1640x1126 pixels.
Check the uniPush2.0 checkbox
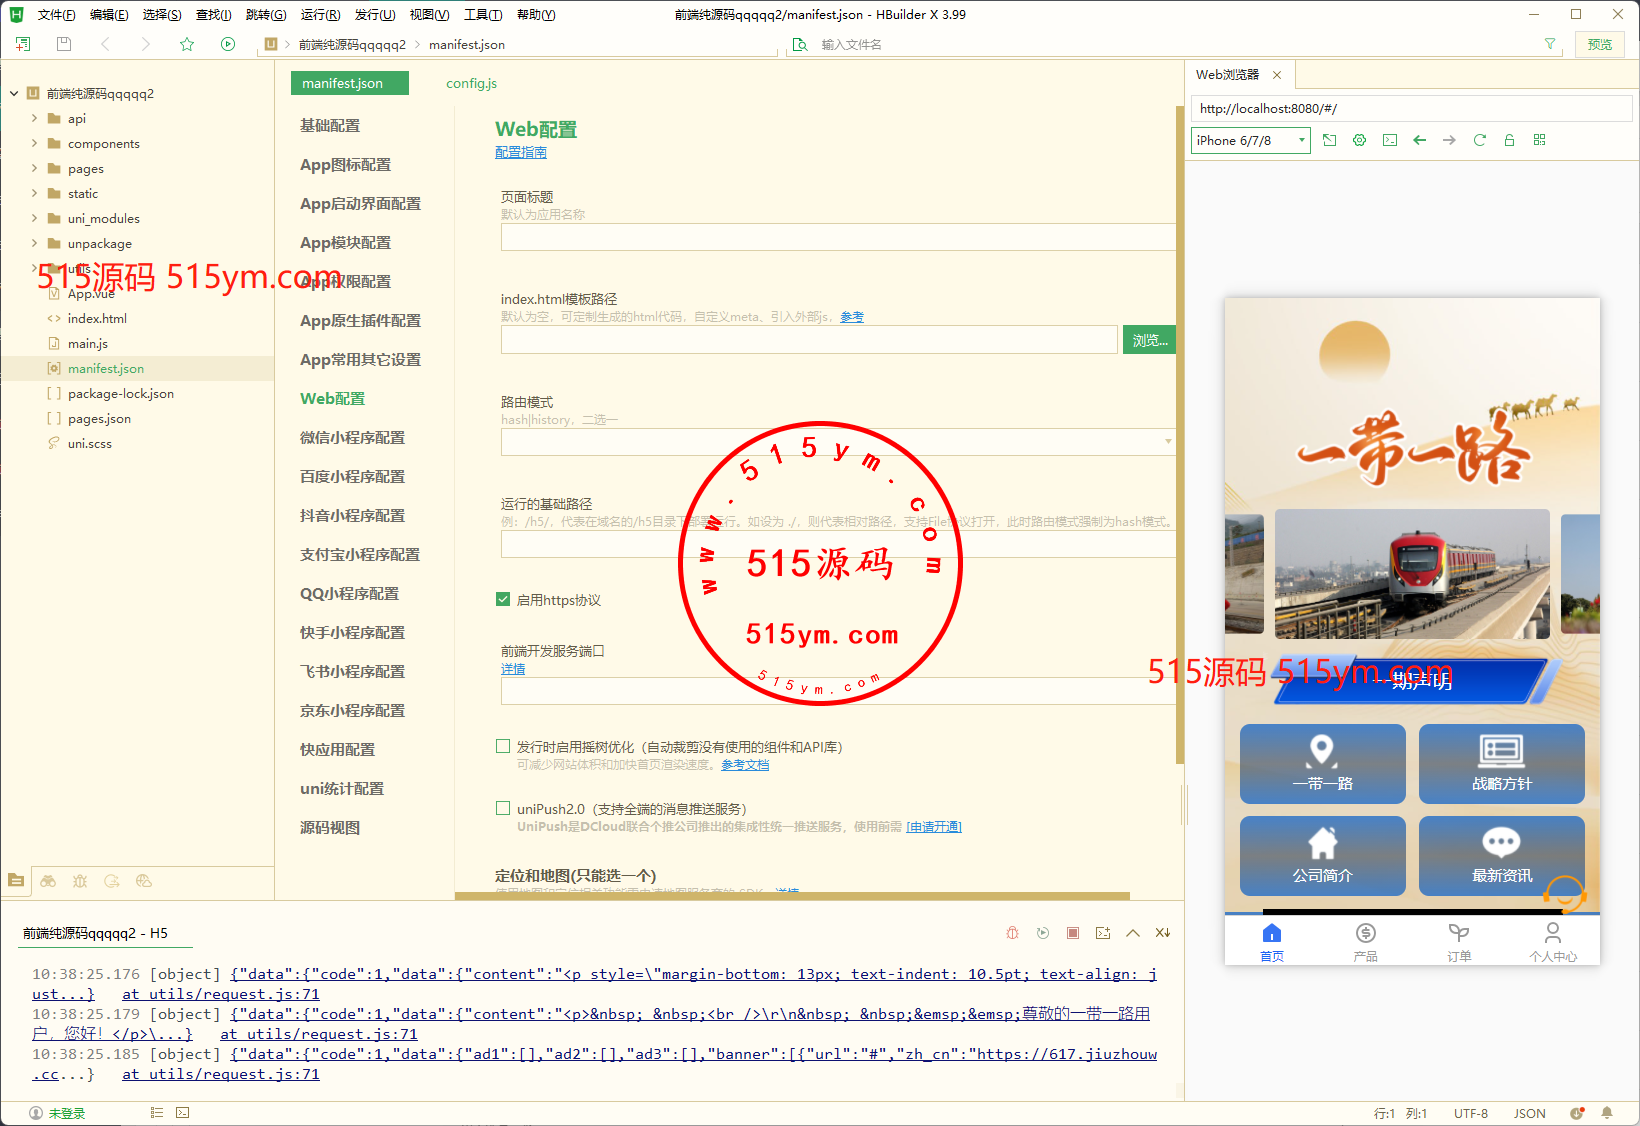pos(503,809)
